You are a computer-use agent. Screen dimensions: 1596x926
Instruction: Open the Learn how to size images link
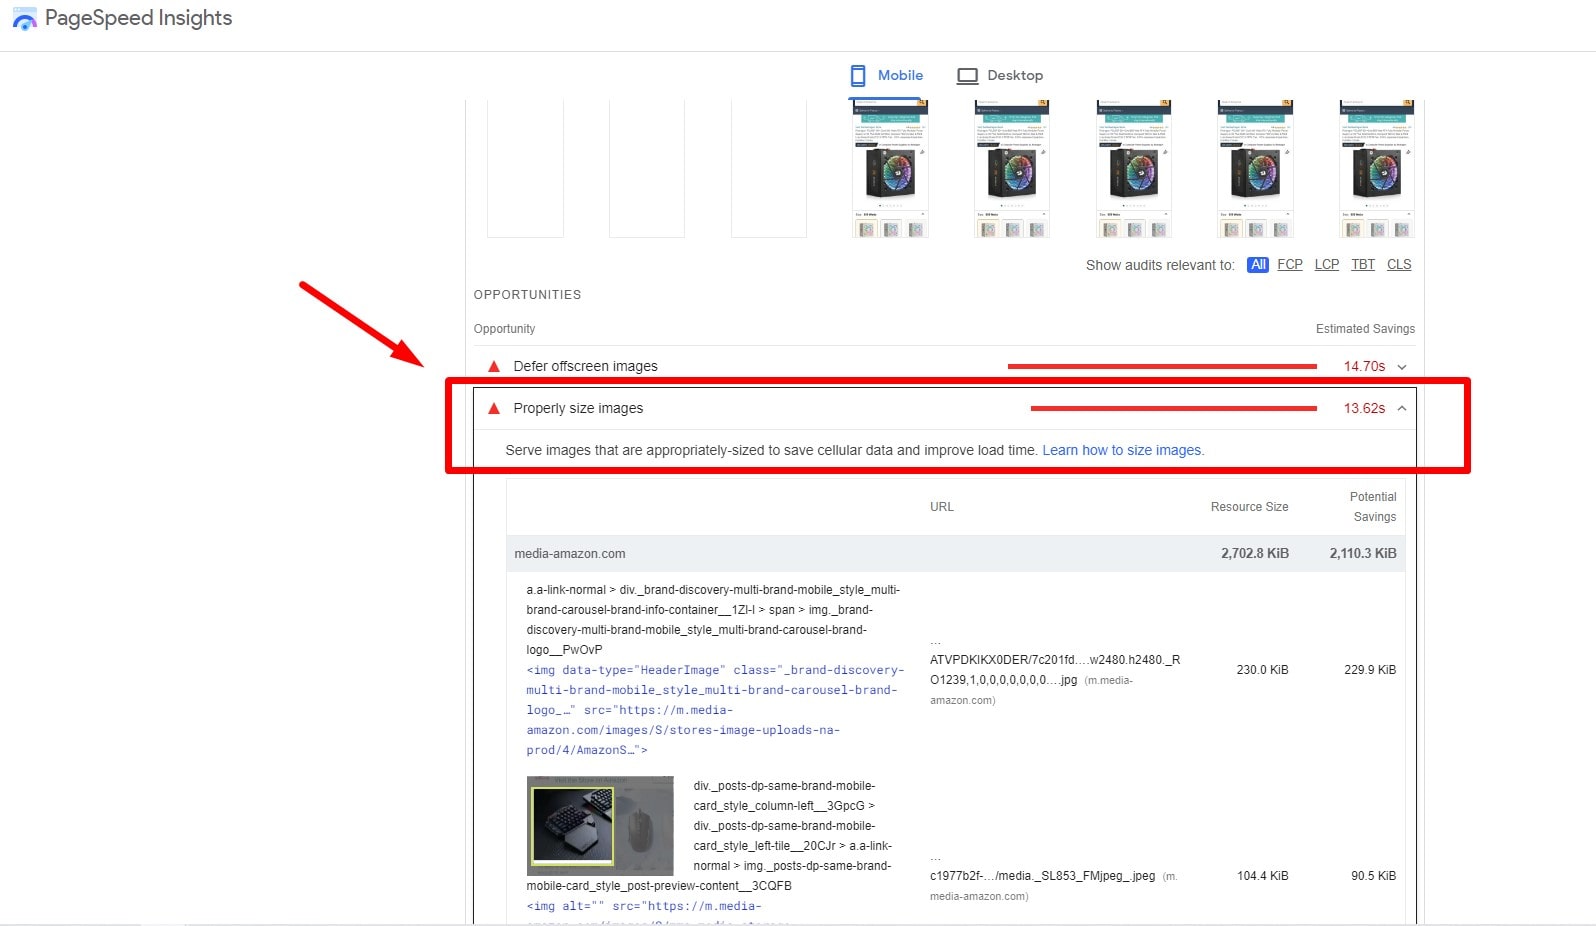tap(1122, 451)
